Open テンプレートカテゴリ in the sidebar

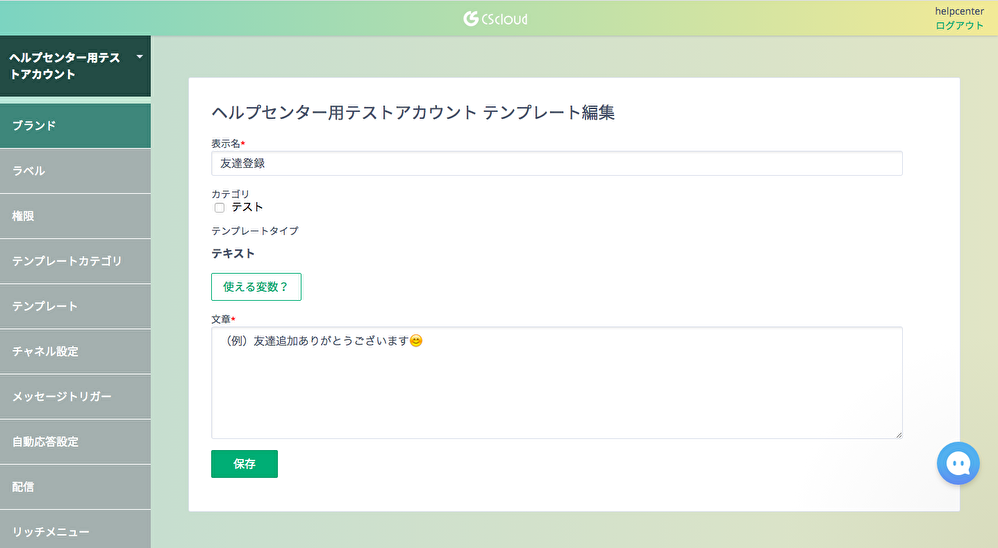(x=75, y=262)
